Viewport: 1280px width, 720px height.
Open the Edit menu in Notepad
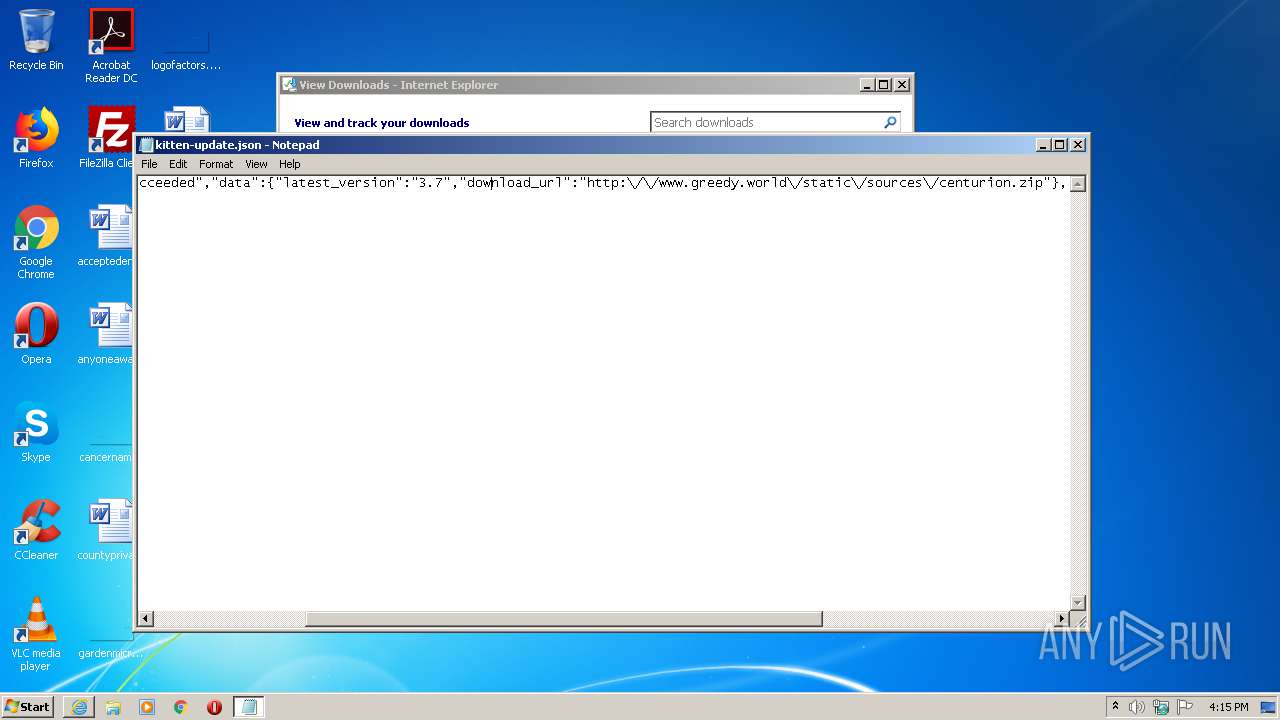pos(178,164)
